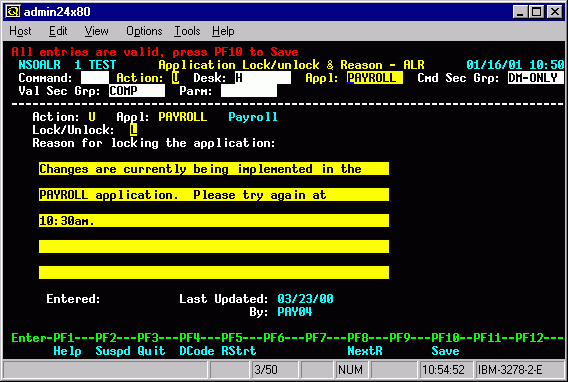Click the PF2 Suspd function key label
This screenshot has height=382, width=568.
coord(113,351)
